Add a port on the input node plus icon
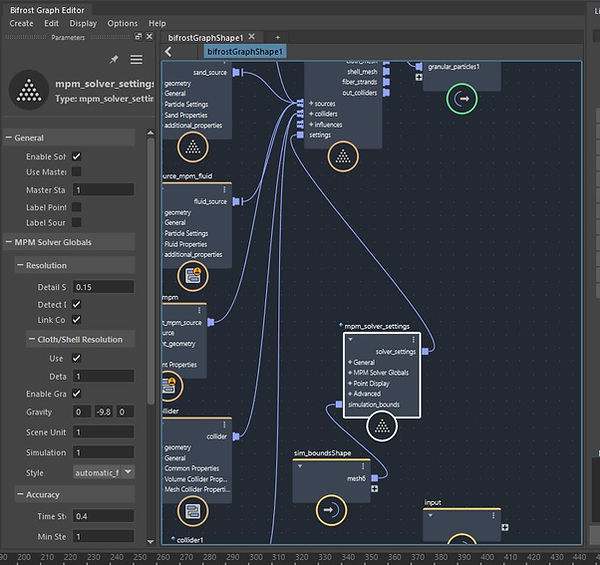The image size is (600, 565). click(505, 528)
